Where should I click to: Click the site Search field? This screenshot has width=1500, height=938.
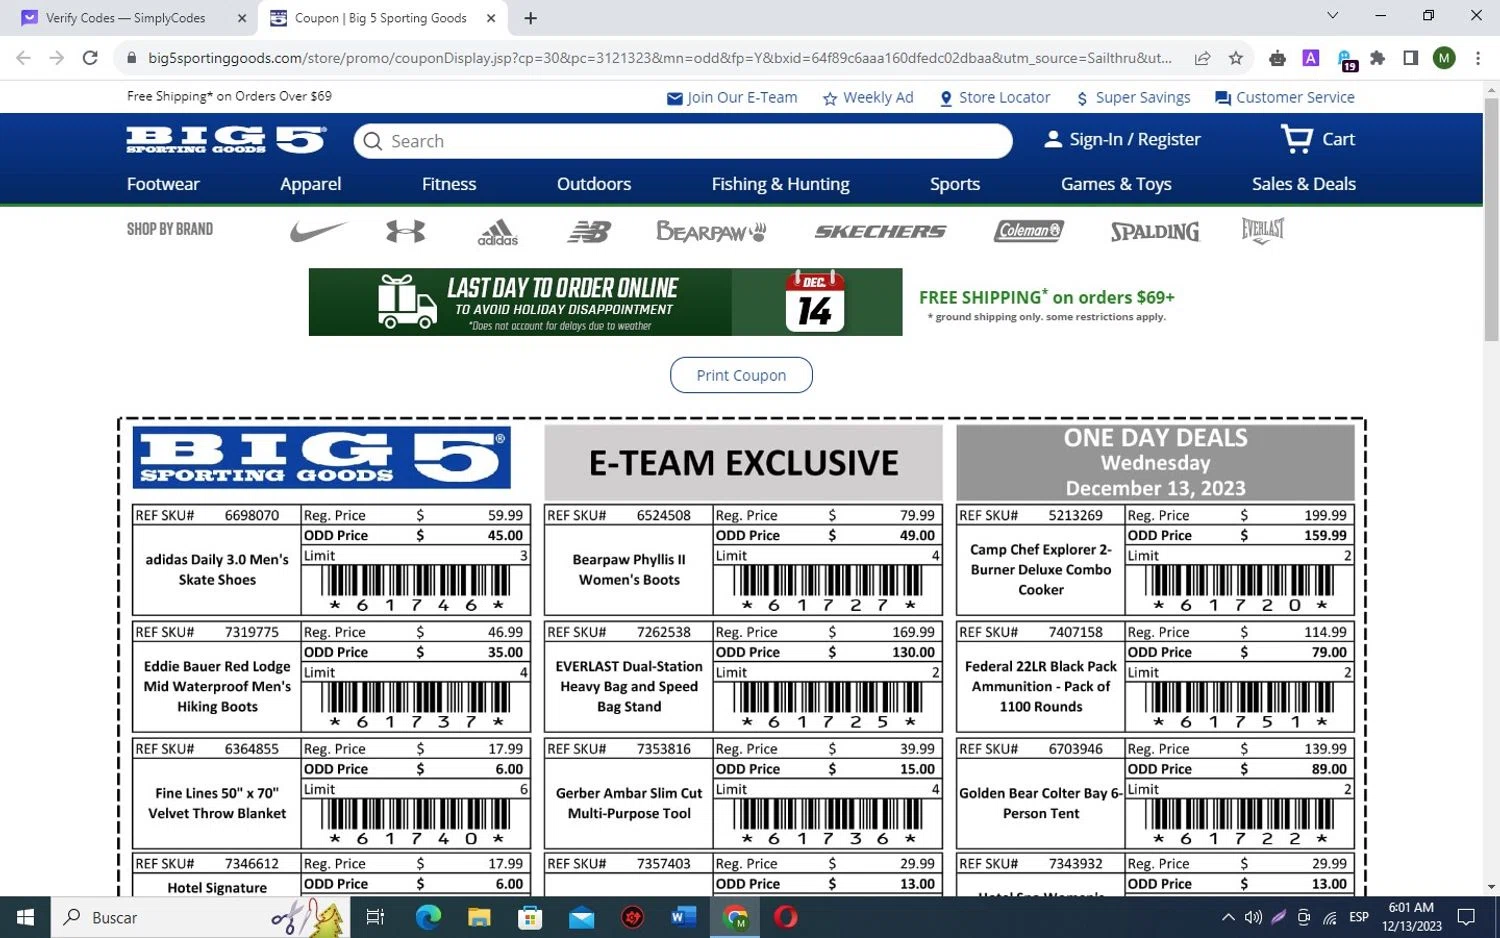(683, 141)
